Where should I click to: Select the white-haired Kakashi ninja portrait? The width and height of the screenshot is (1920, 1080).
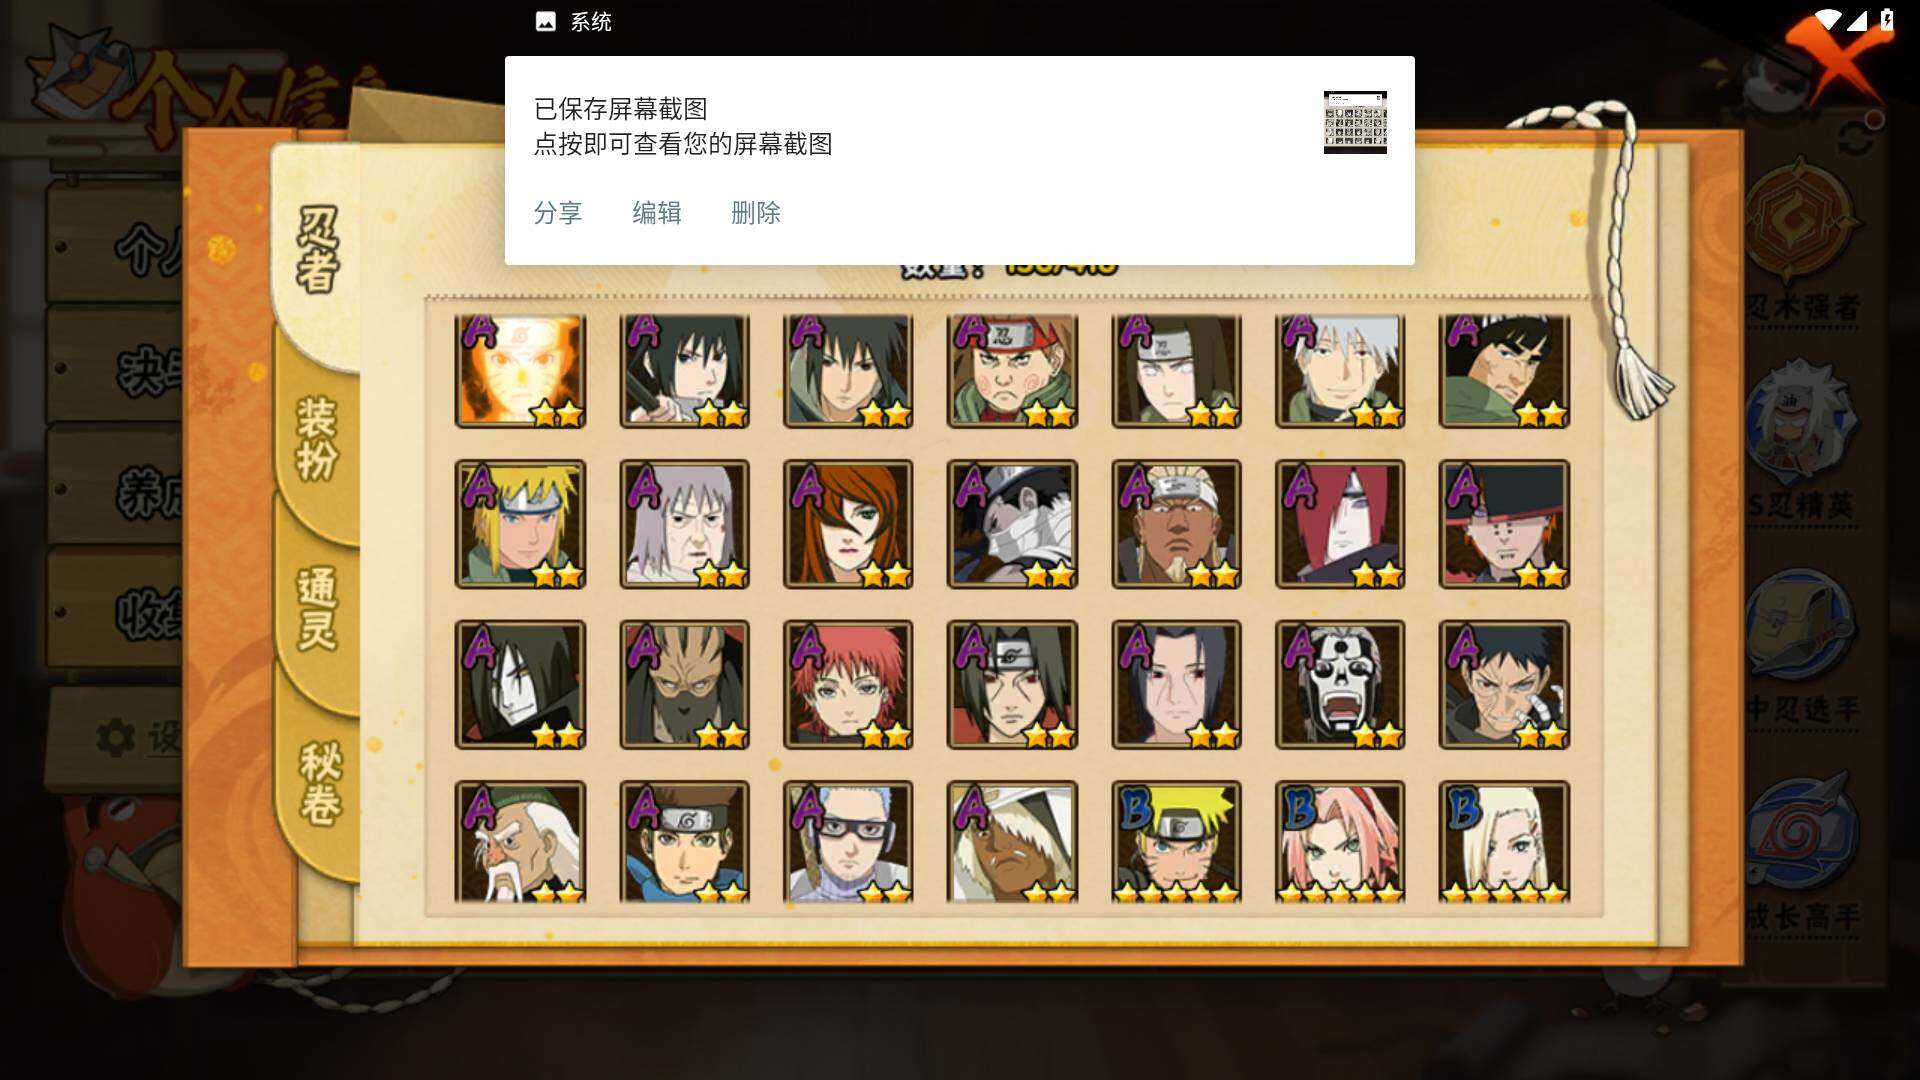point(1340,371)
